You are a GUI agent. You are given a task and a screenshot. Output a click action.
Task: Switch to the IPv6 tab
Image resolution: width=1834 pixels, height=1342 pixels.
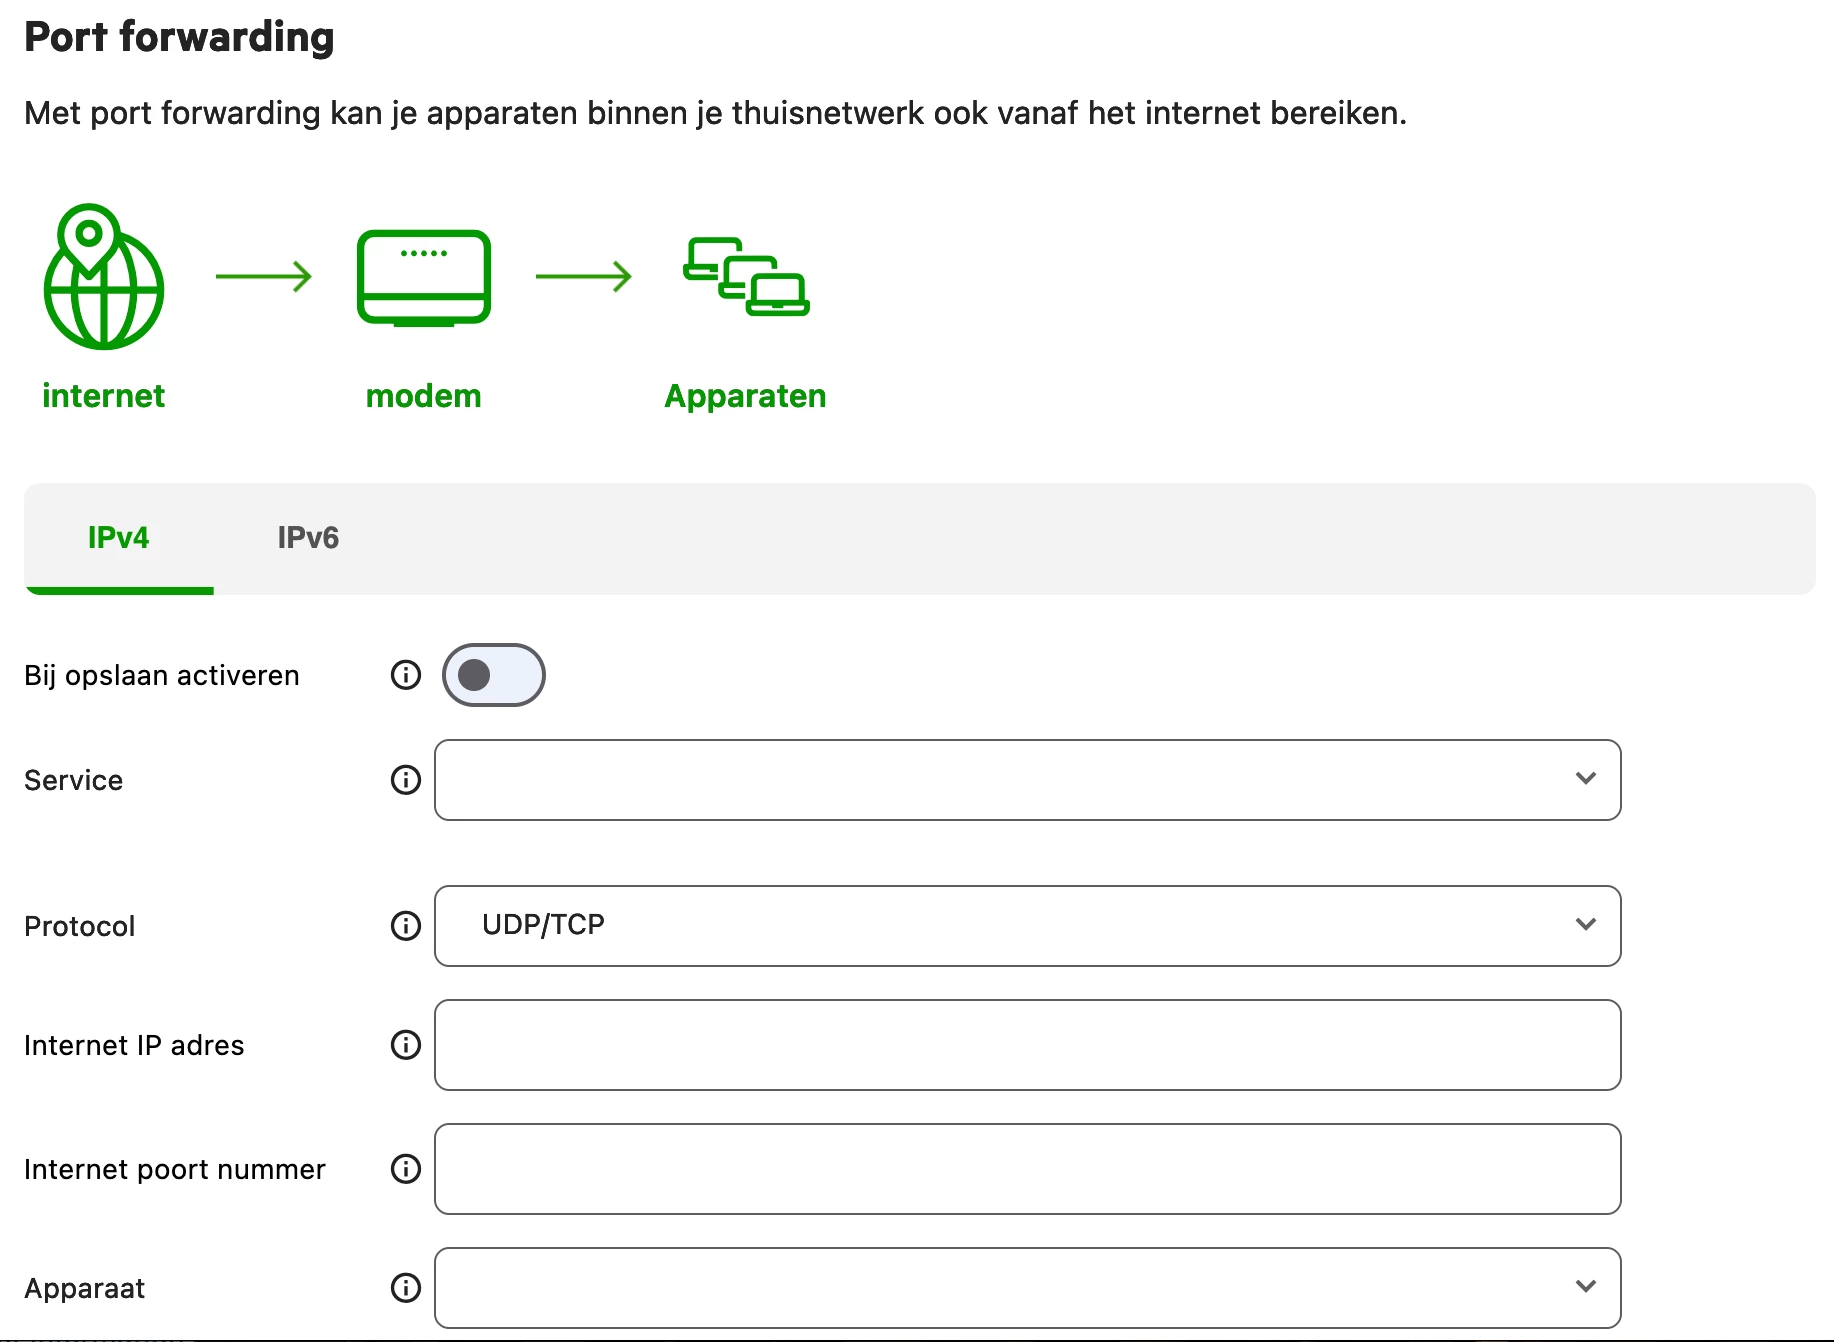pyautogui.click(x=308, y=538)
